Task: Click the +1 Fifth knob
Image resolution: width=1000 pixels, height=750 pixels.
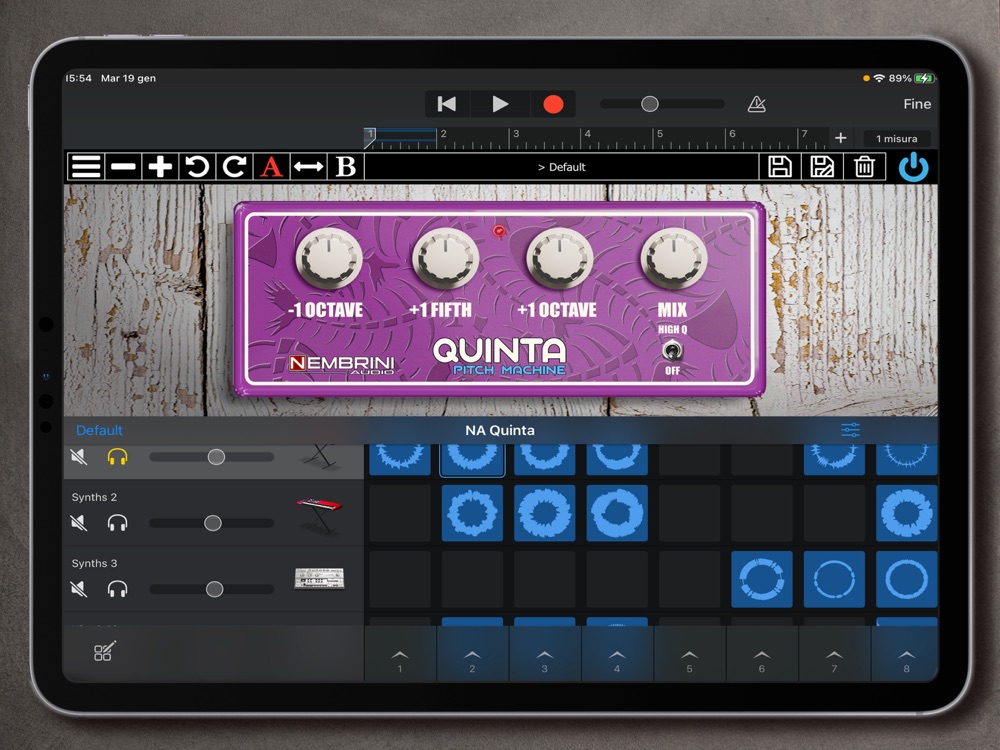Action: [445, 258]
